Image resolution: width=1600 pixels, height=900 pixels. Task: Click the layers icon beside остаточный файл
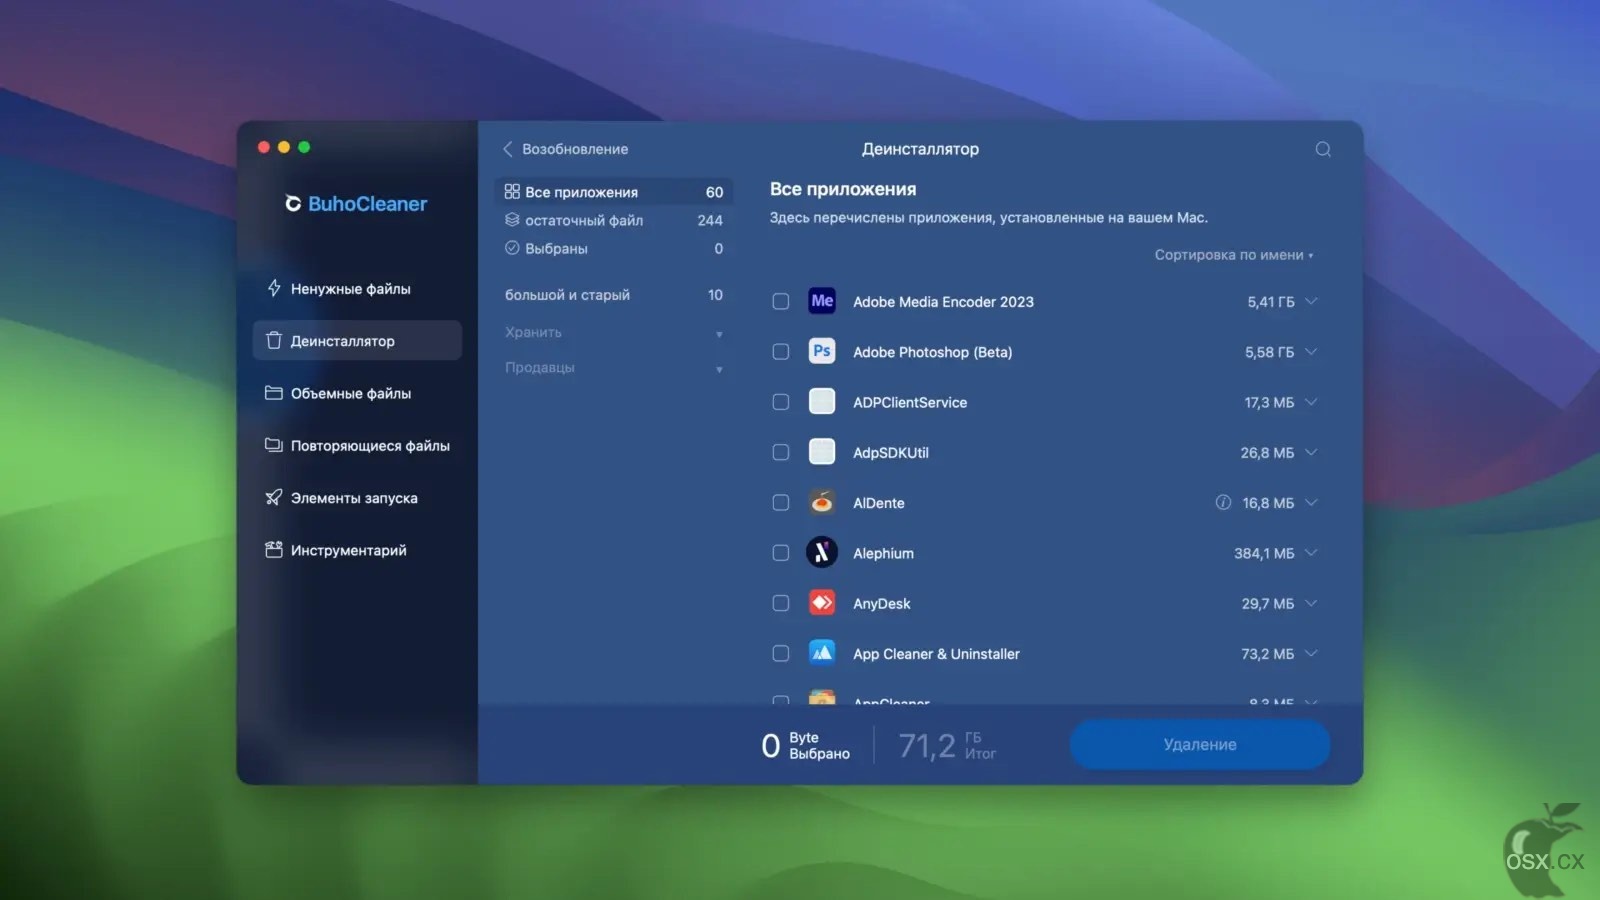point(512,219)
